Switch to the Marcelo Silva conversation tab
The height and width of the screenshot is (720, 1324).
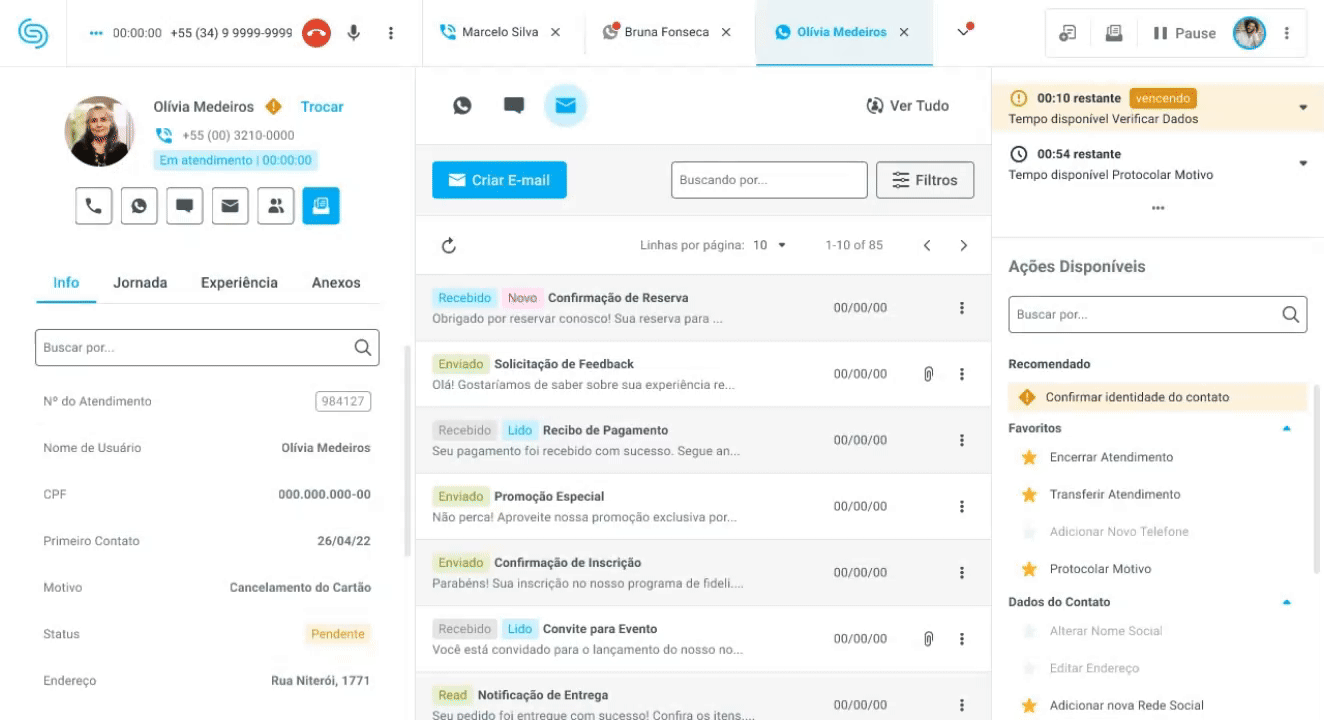click(499, 32)
